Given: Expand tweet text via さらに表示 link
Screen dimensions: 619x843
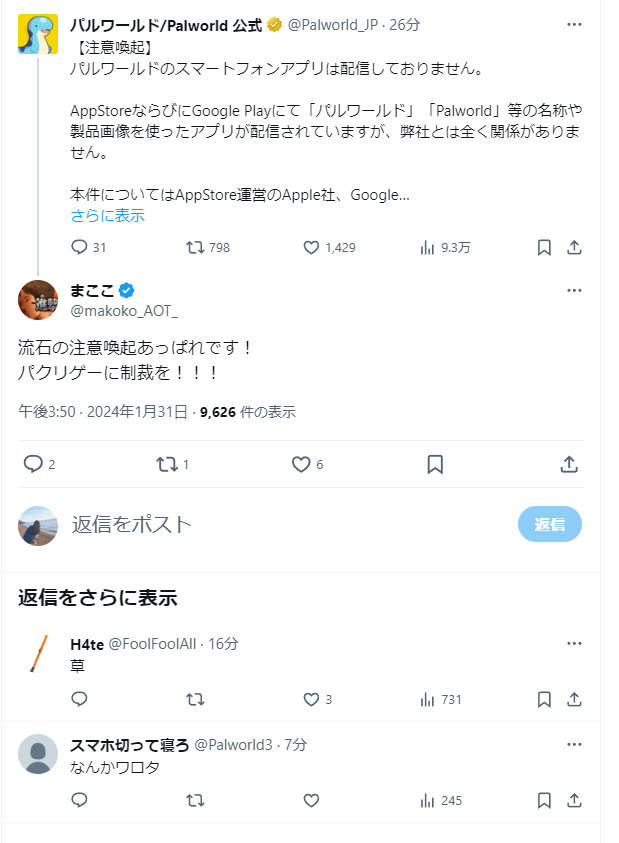Looking at the screenshot, I should tap(108, 216).
